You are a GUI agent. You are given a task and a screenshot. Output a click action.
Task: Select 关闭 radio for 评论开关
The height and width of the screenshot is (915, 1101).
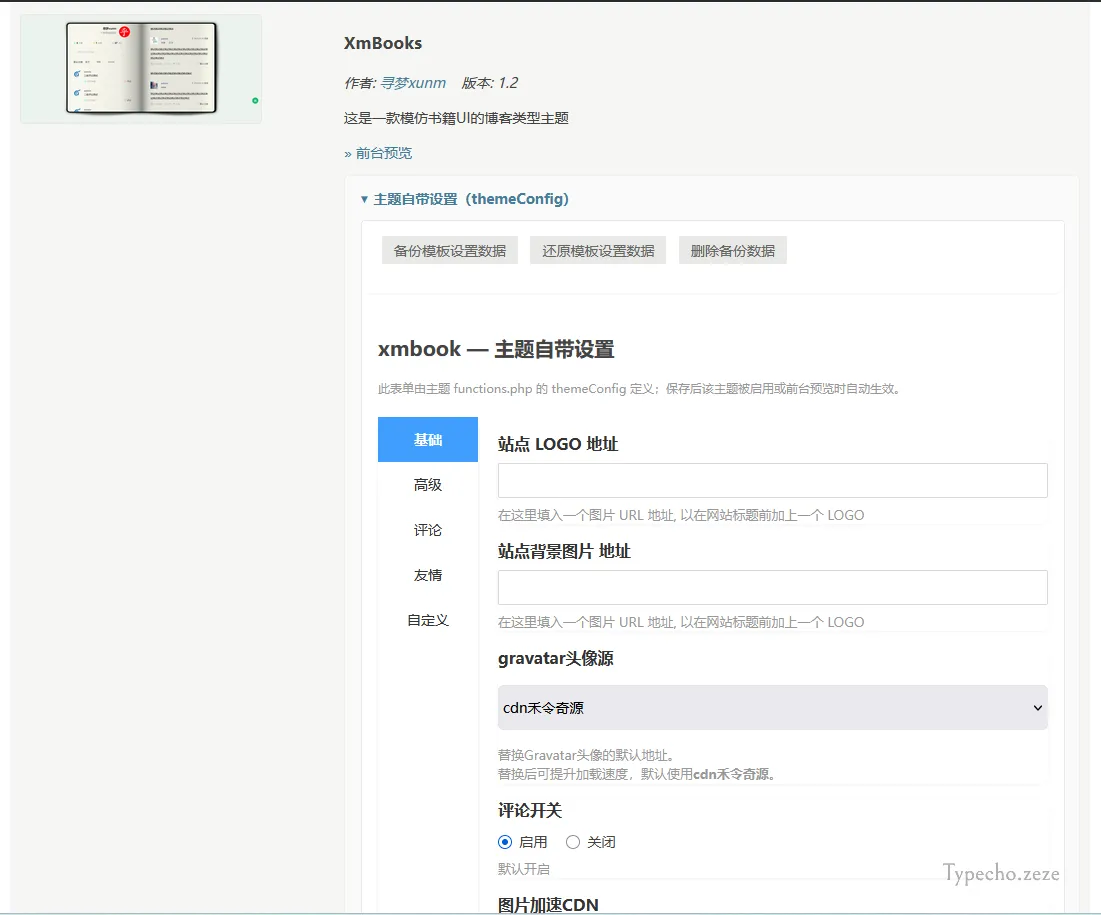point(573,842)
